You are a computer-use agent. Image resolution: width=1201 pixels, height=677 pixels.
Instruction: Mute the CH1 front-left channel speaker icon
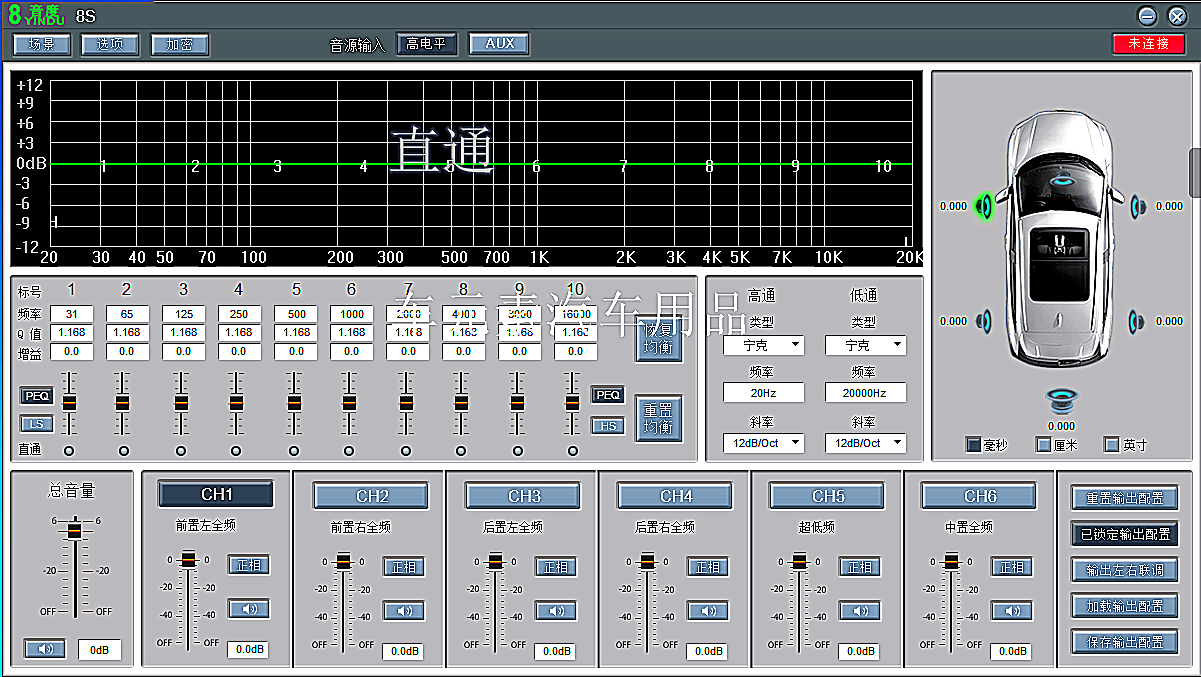point(248,609)
